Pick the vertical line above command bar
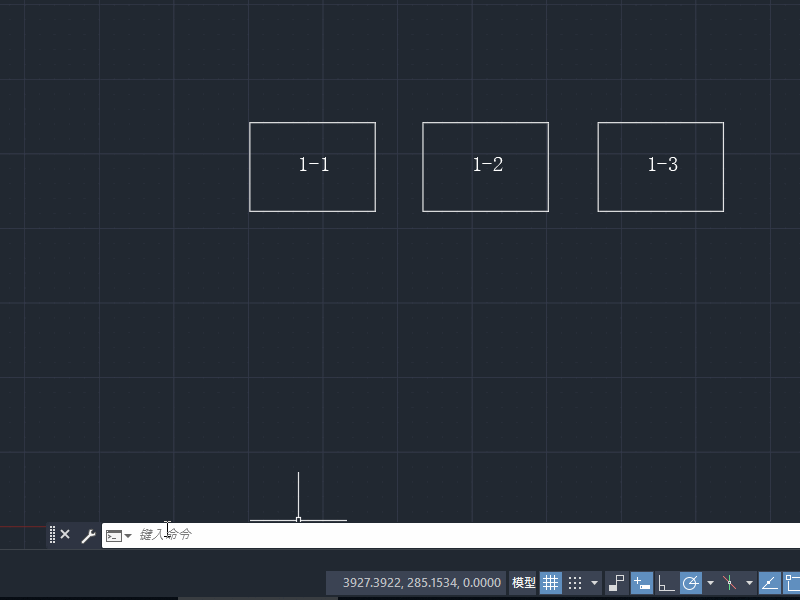Viewport: 800px width, 600px height. tap(298, 494)
